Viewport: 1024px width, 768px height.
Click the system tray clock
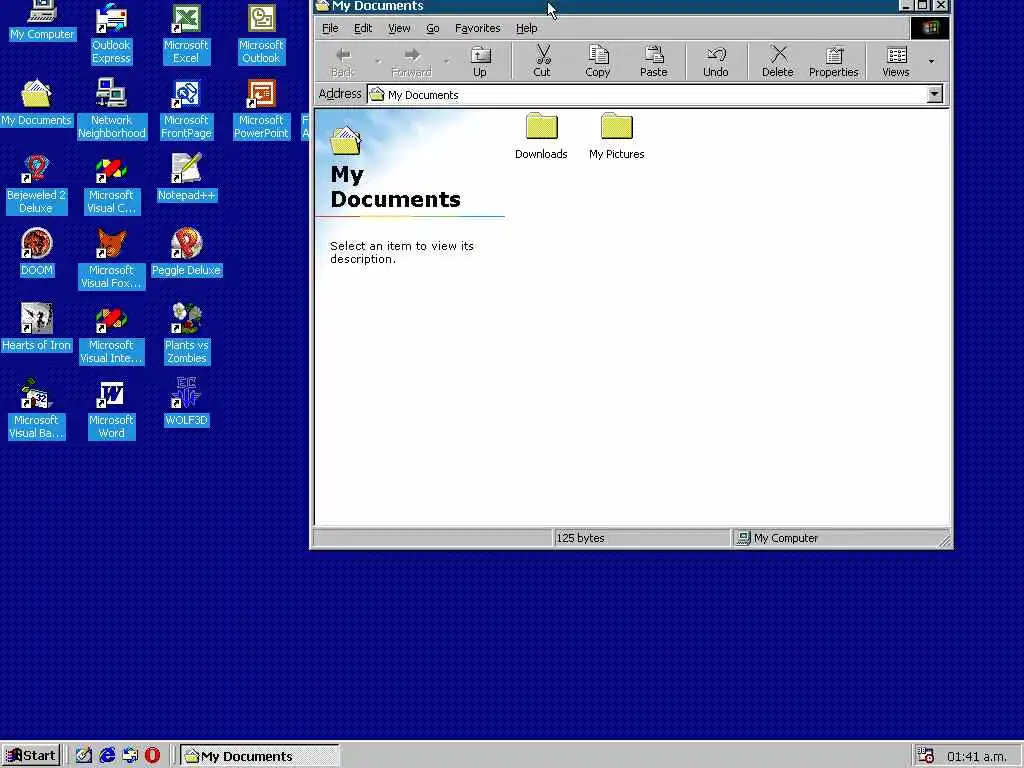[977, 756]
